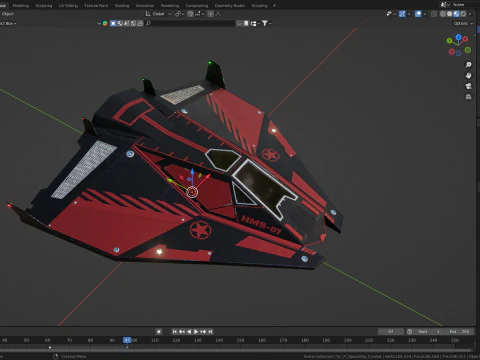Image resolution: width=480 pixels, height=360 pixels.
Task: Toggle preview range clock icon
Action: point(409,332)
